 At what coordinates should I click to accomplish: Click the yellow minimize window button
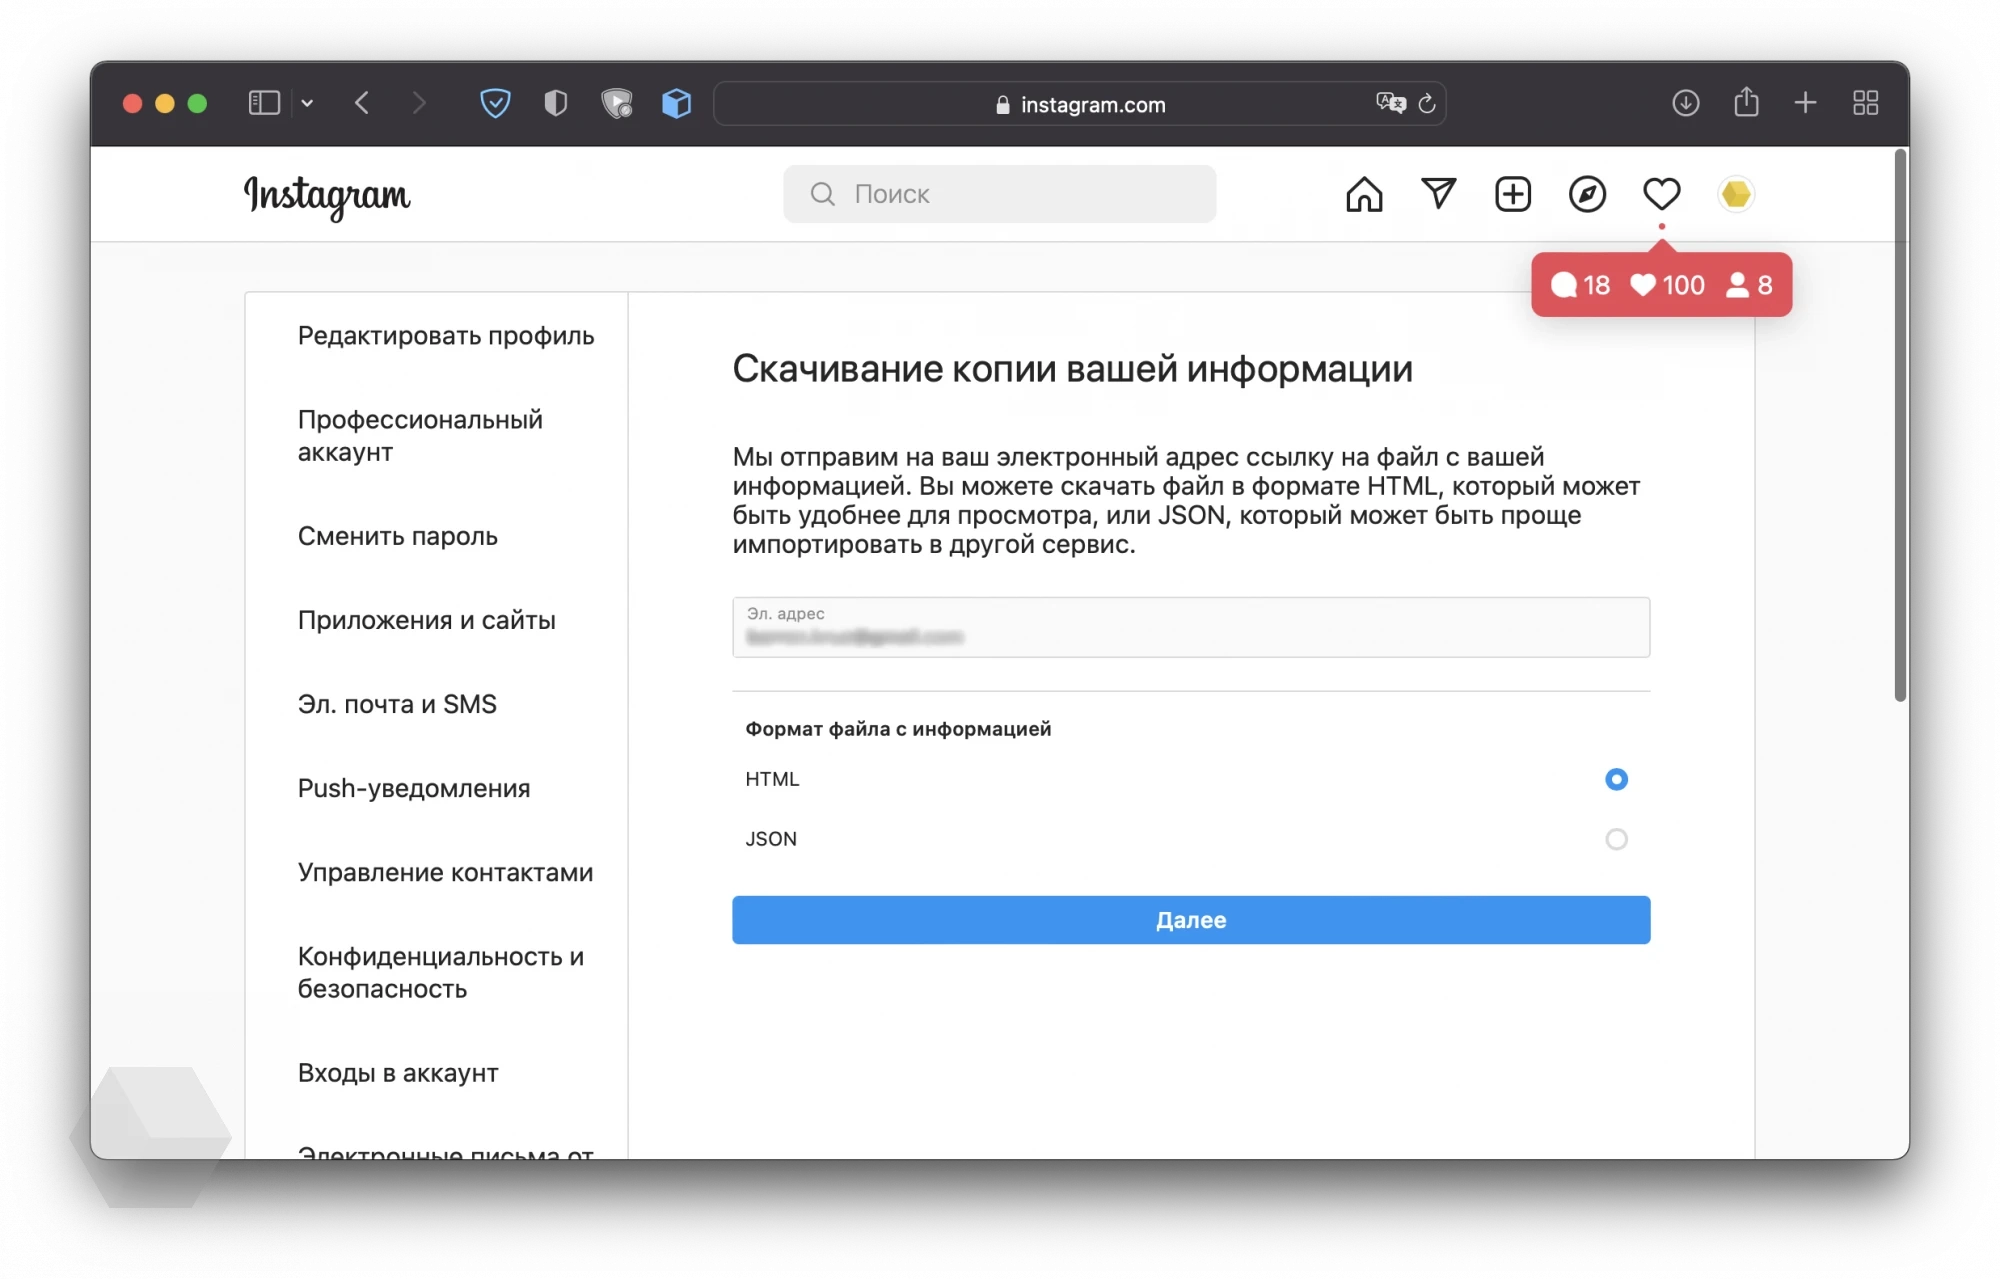(165, 103)
